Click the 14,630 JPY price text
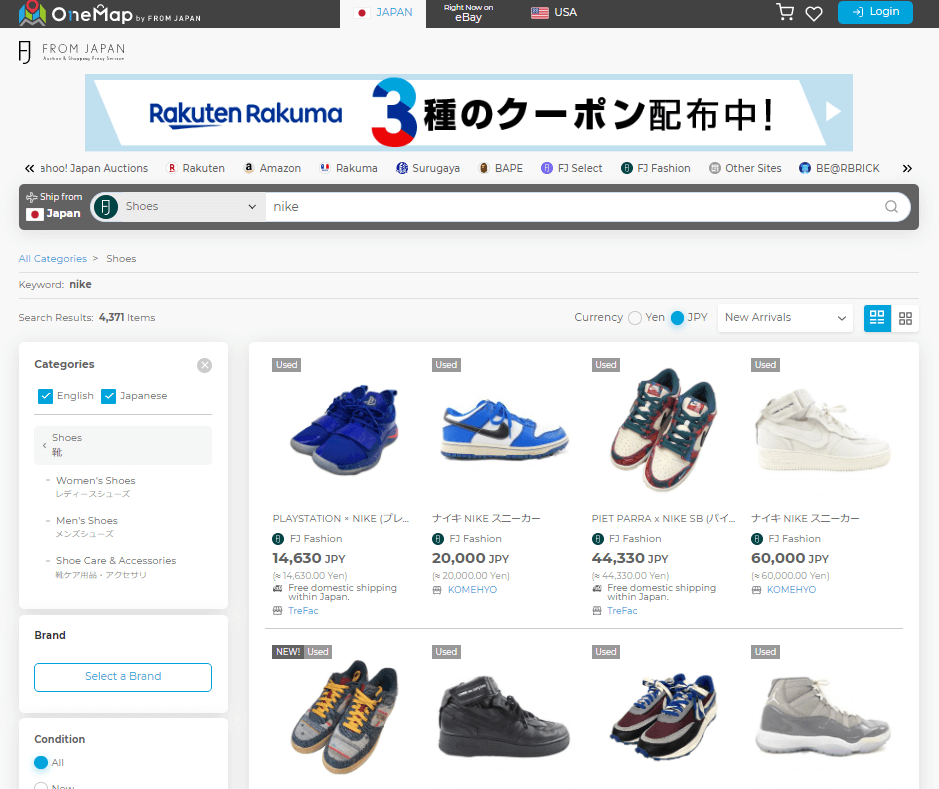 [309, 559]
